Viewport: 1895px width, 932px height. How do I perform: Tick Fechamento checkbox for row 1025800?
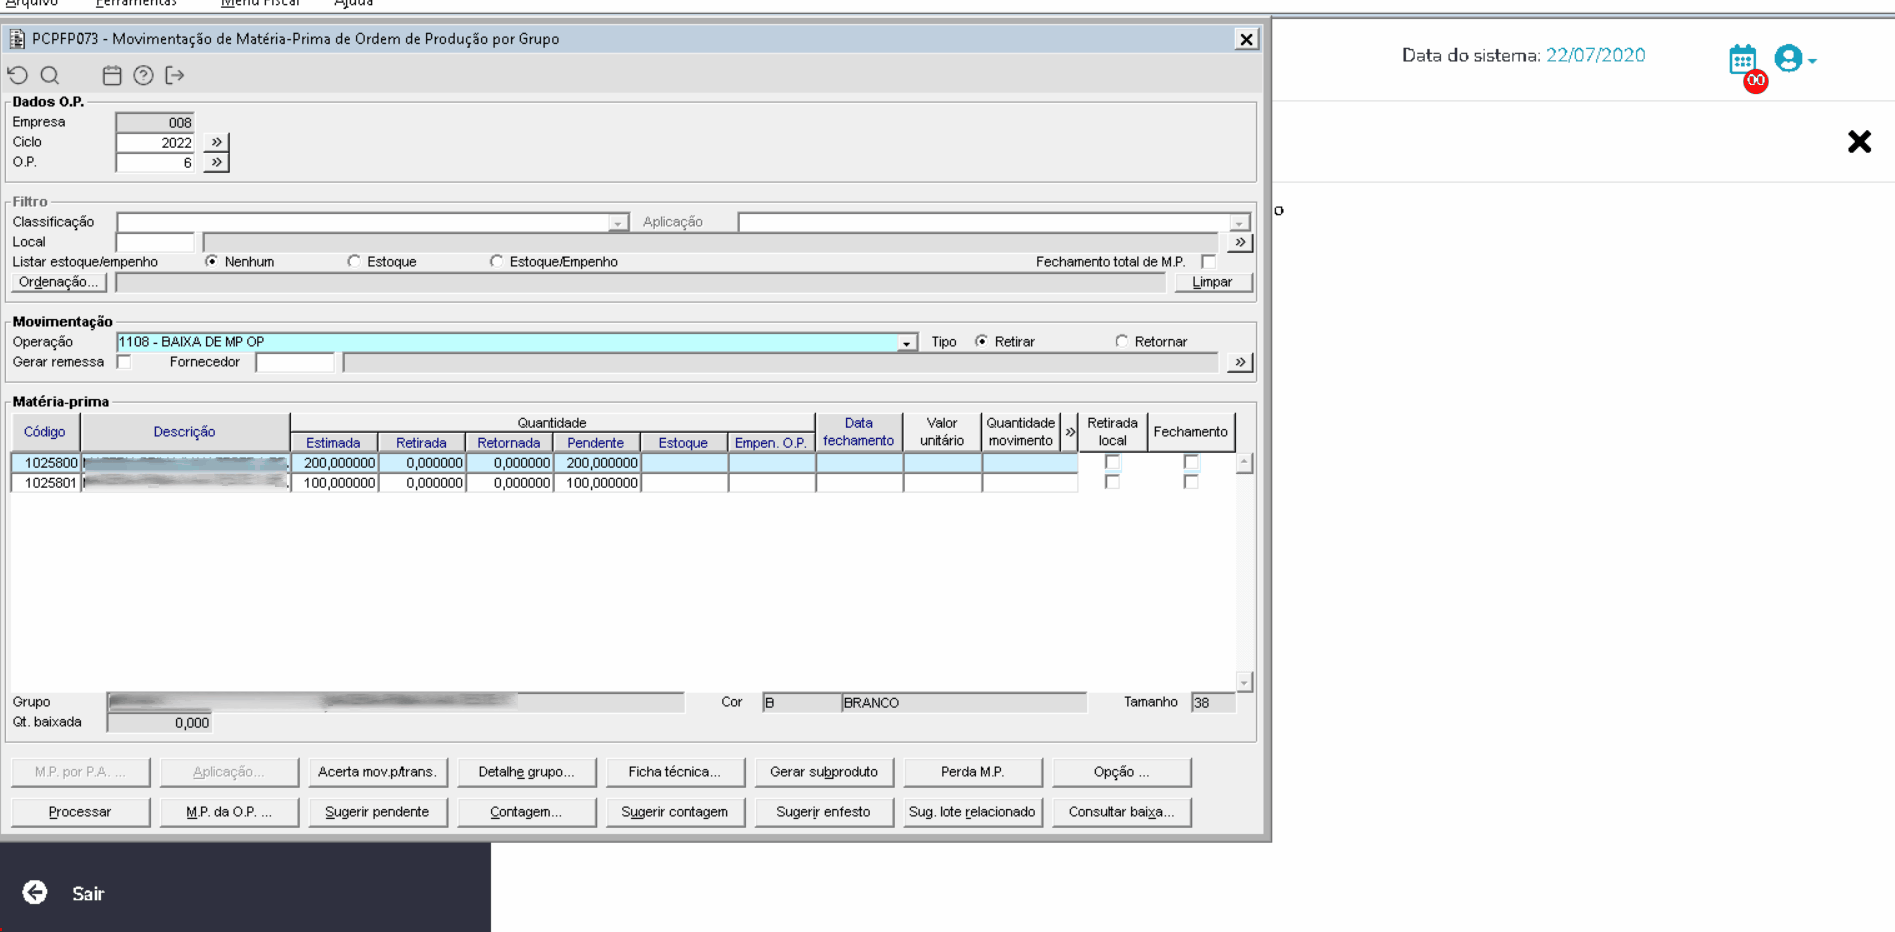[x=1190, y=462]
